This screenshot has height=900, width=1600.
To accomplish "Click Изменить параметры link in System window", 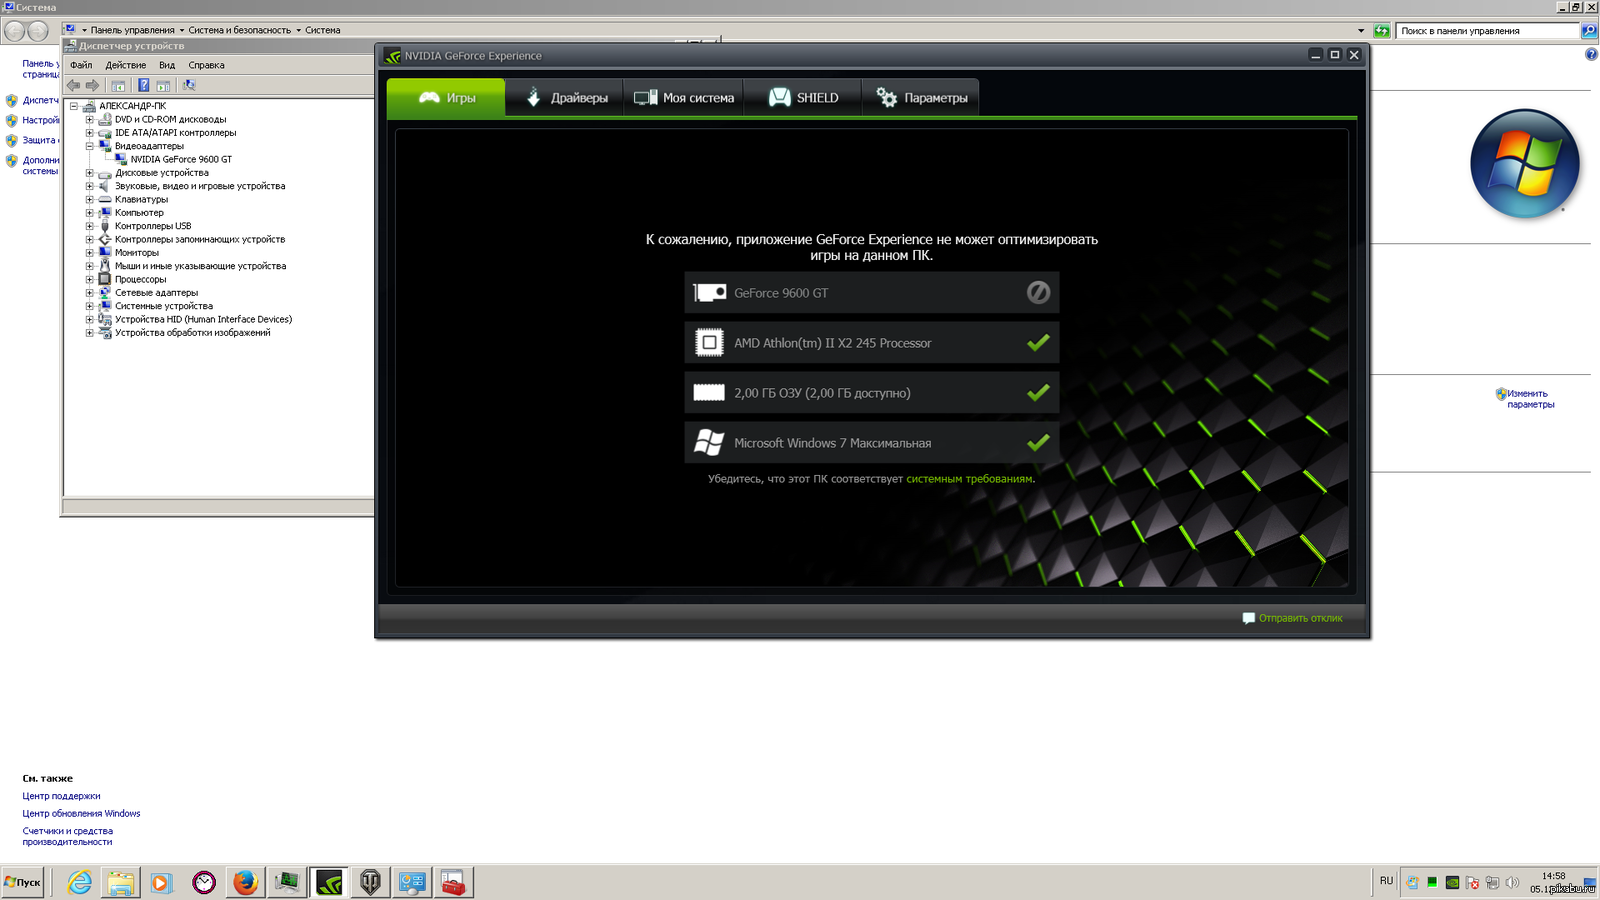I will pyautogui.click(x=1530, y=399).
